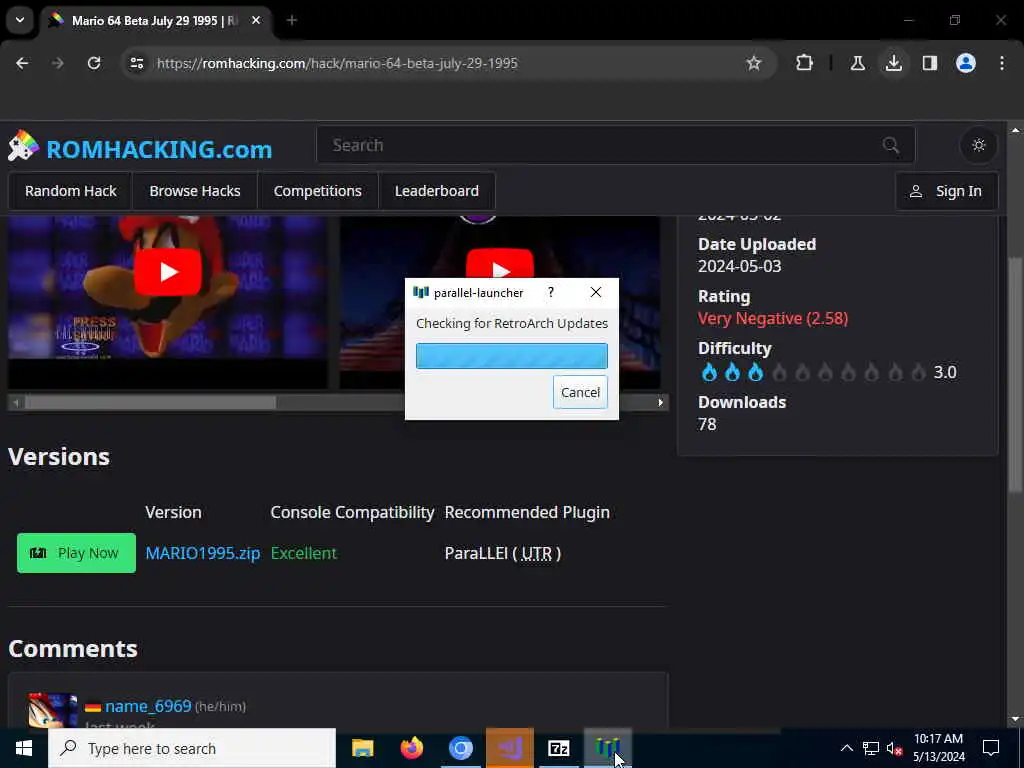Show hidden system tray icons

point(846,748)
